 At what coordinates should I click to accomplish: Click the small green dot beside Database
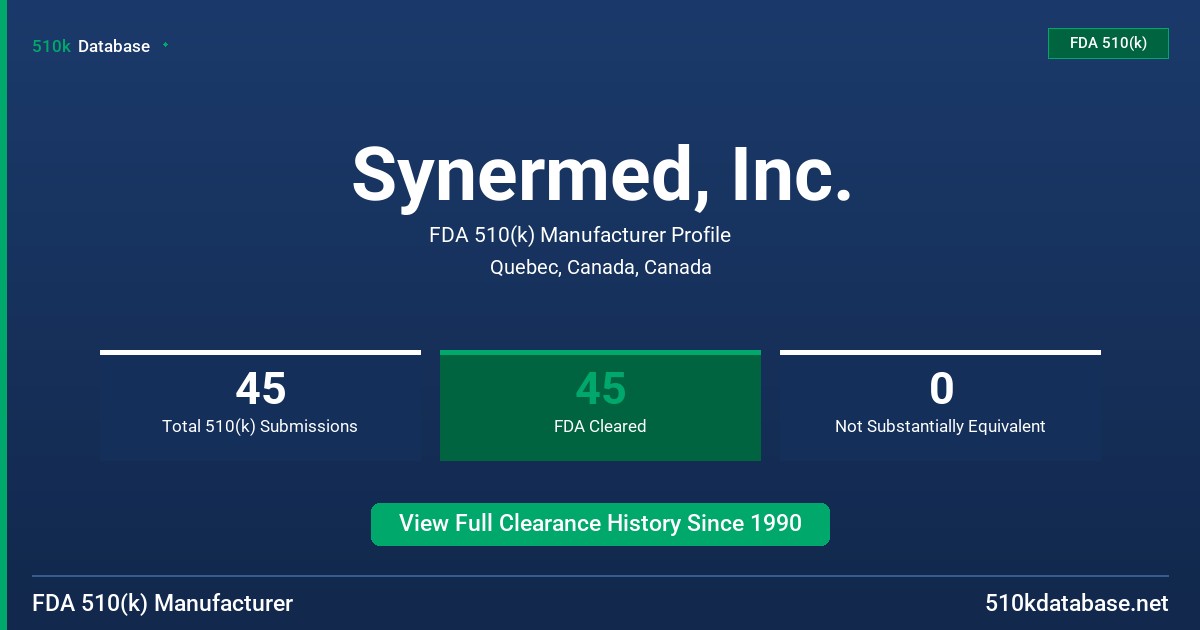coord(165,45)
